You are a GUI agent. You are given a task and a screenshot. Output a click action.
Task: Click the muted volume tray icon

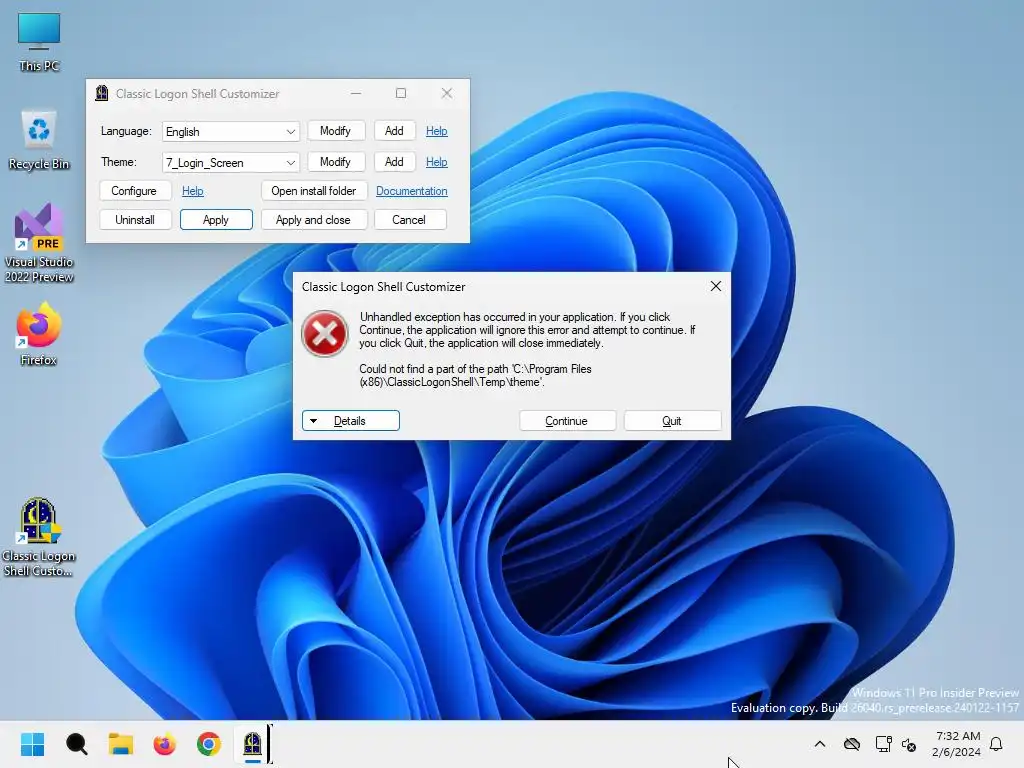pyautogui.click(x=909, y=744)
